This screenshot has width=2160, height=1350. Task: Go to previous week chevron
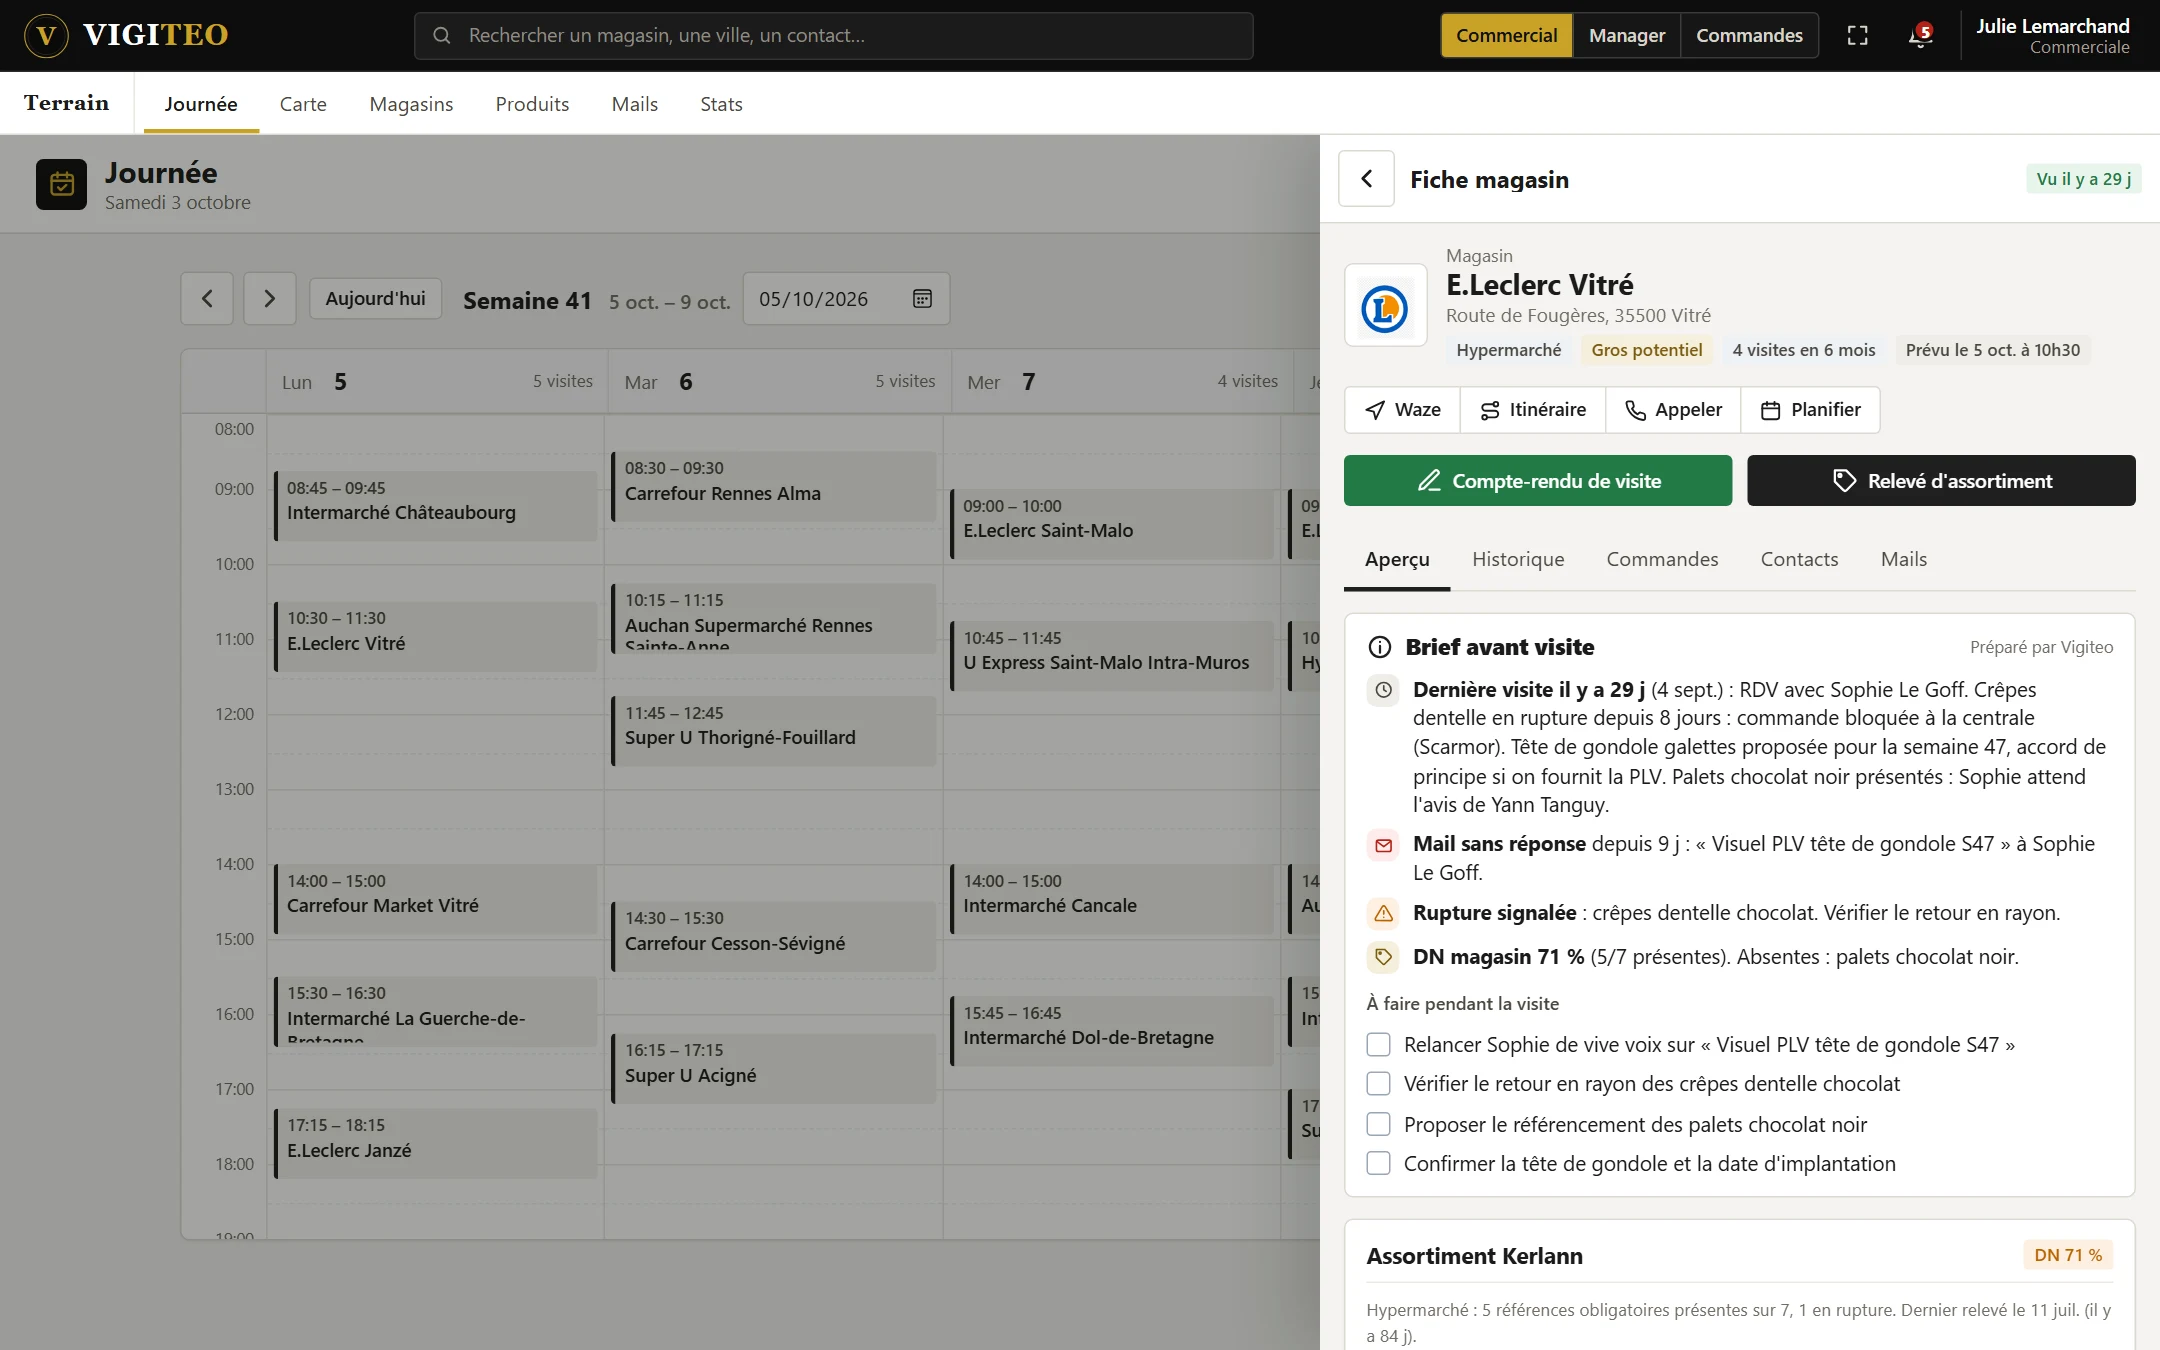tap(207, 299)
